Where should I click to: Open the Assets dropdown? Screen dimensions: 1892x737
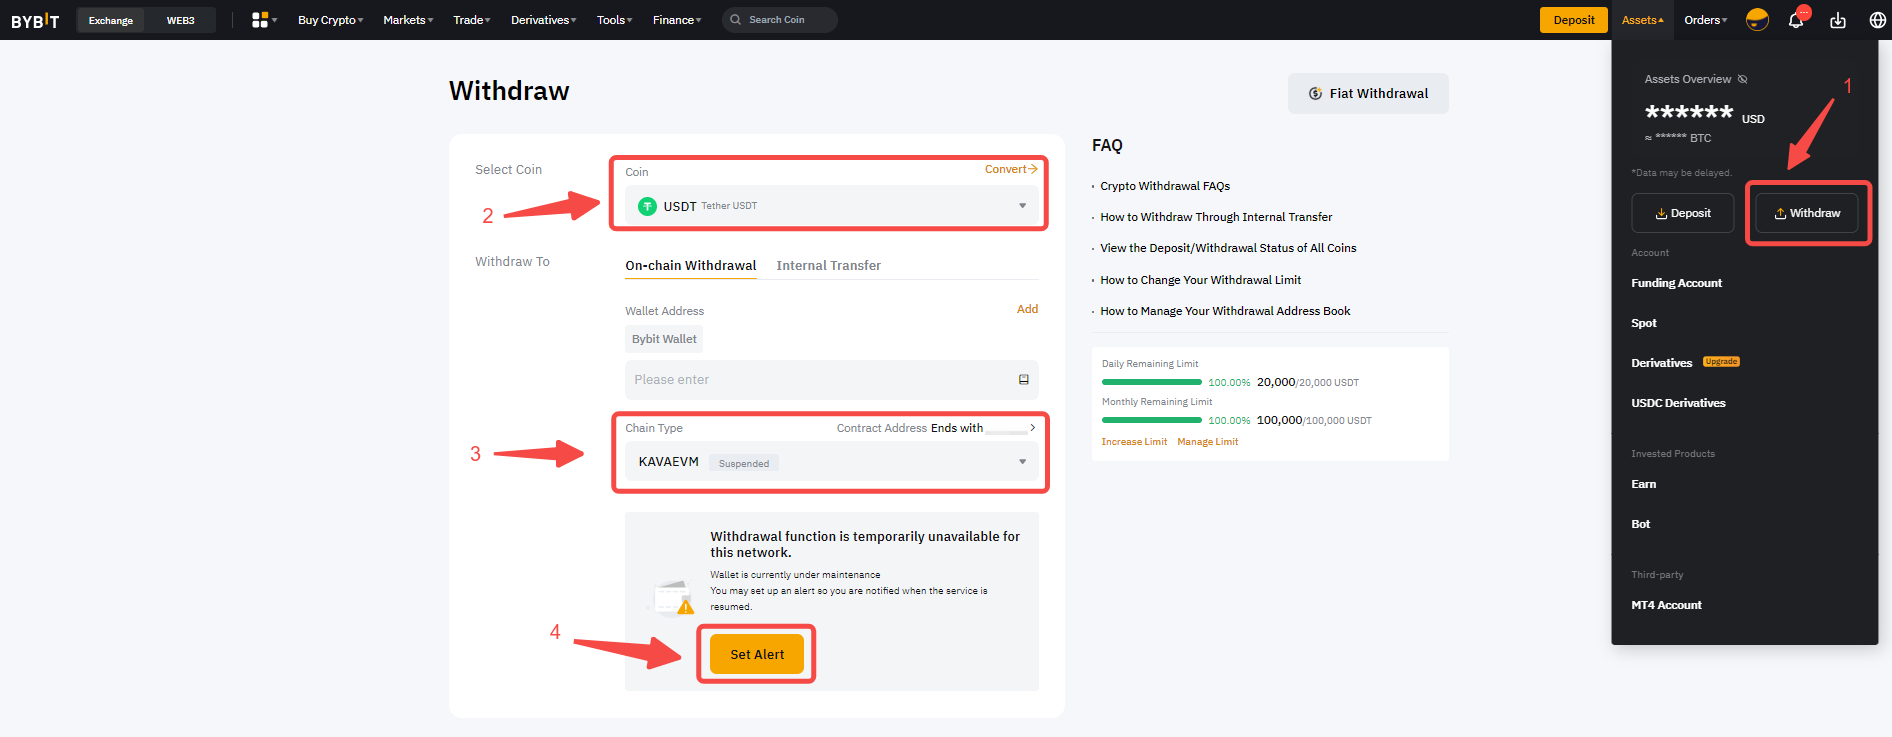click(x=1643, y=20)
